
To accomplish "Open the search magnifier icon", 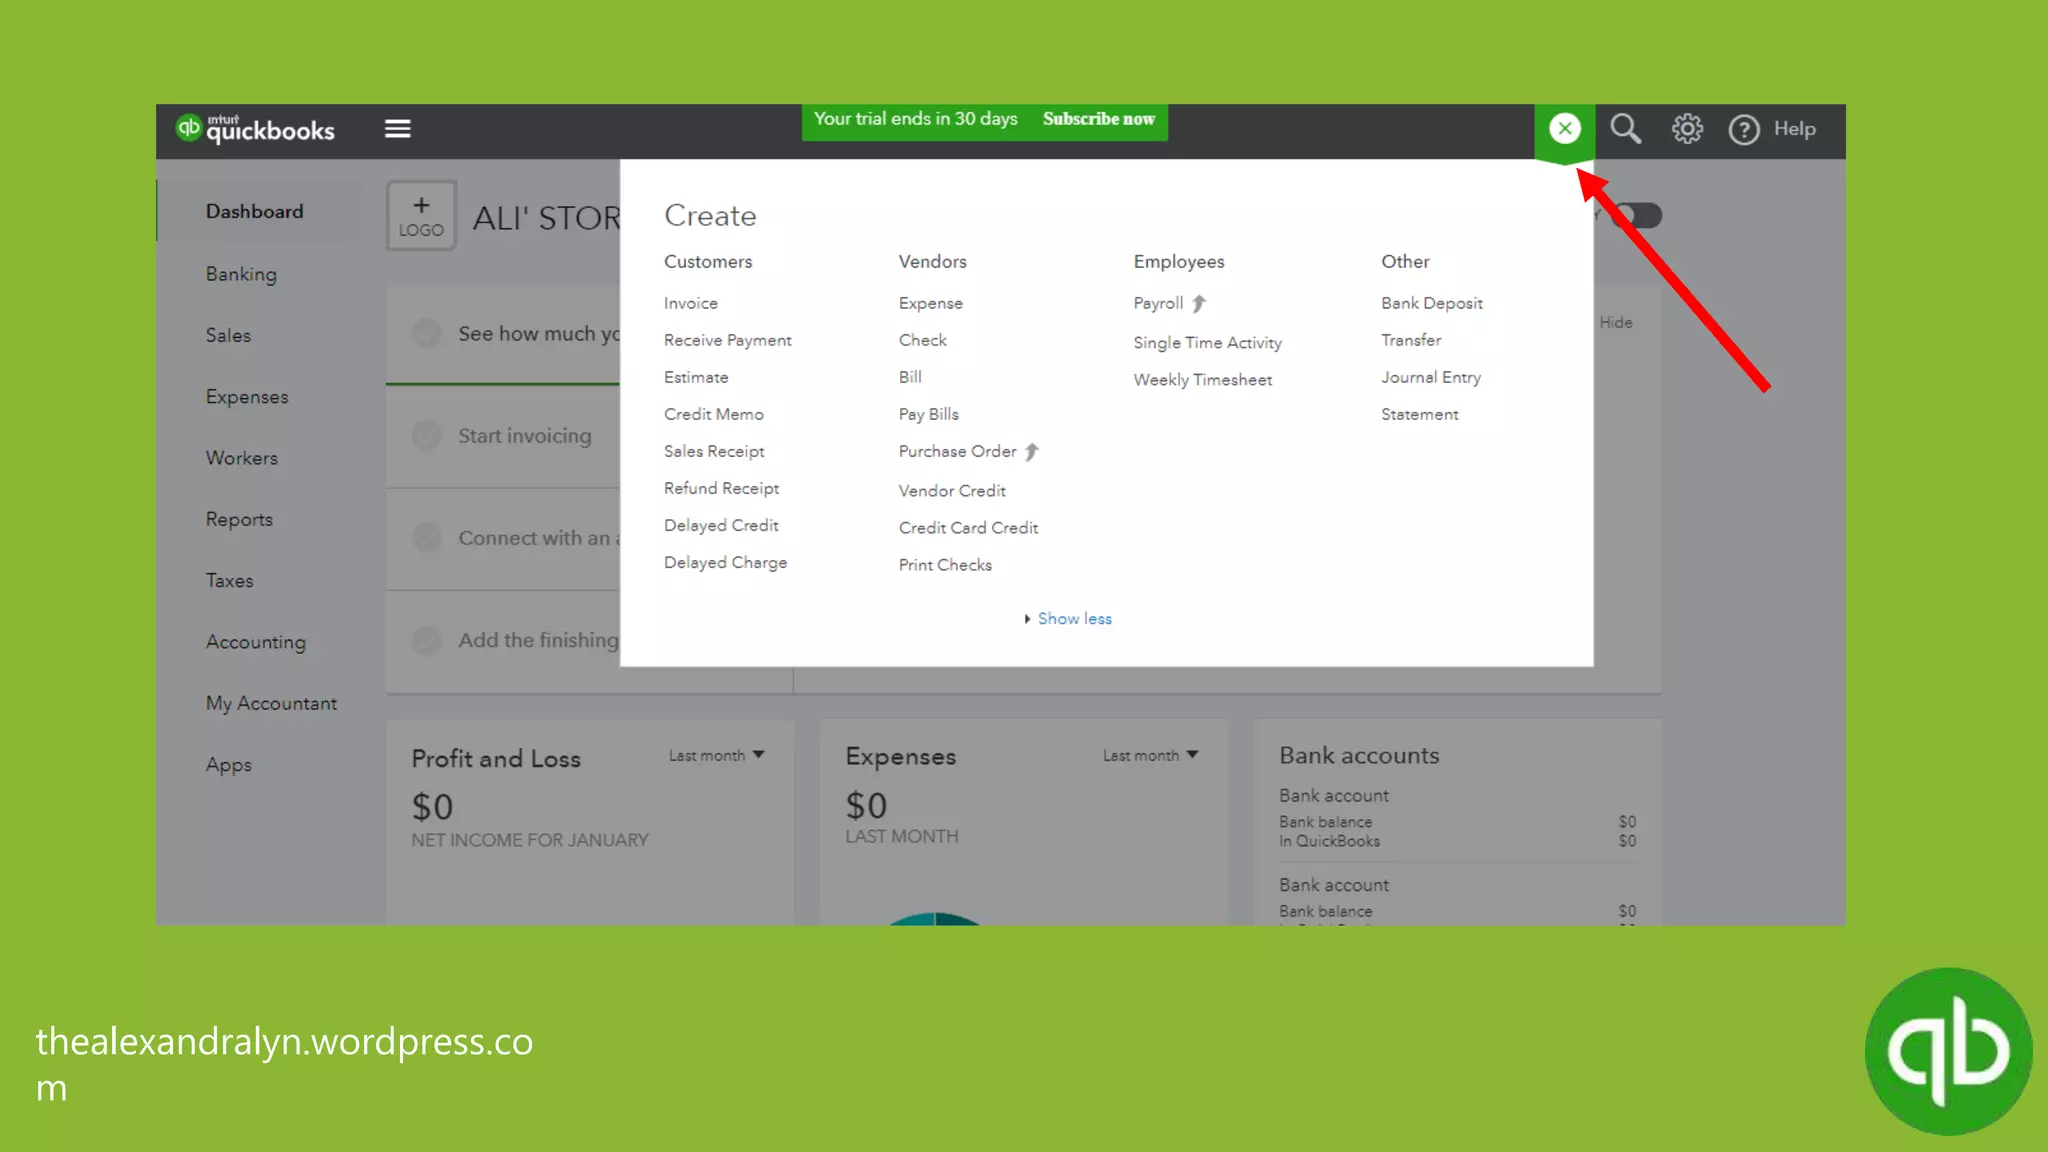I will pos(1625,129).
